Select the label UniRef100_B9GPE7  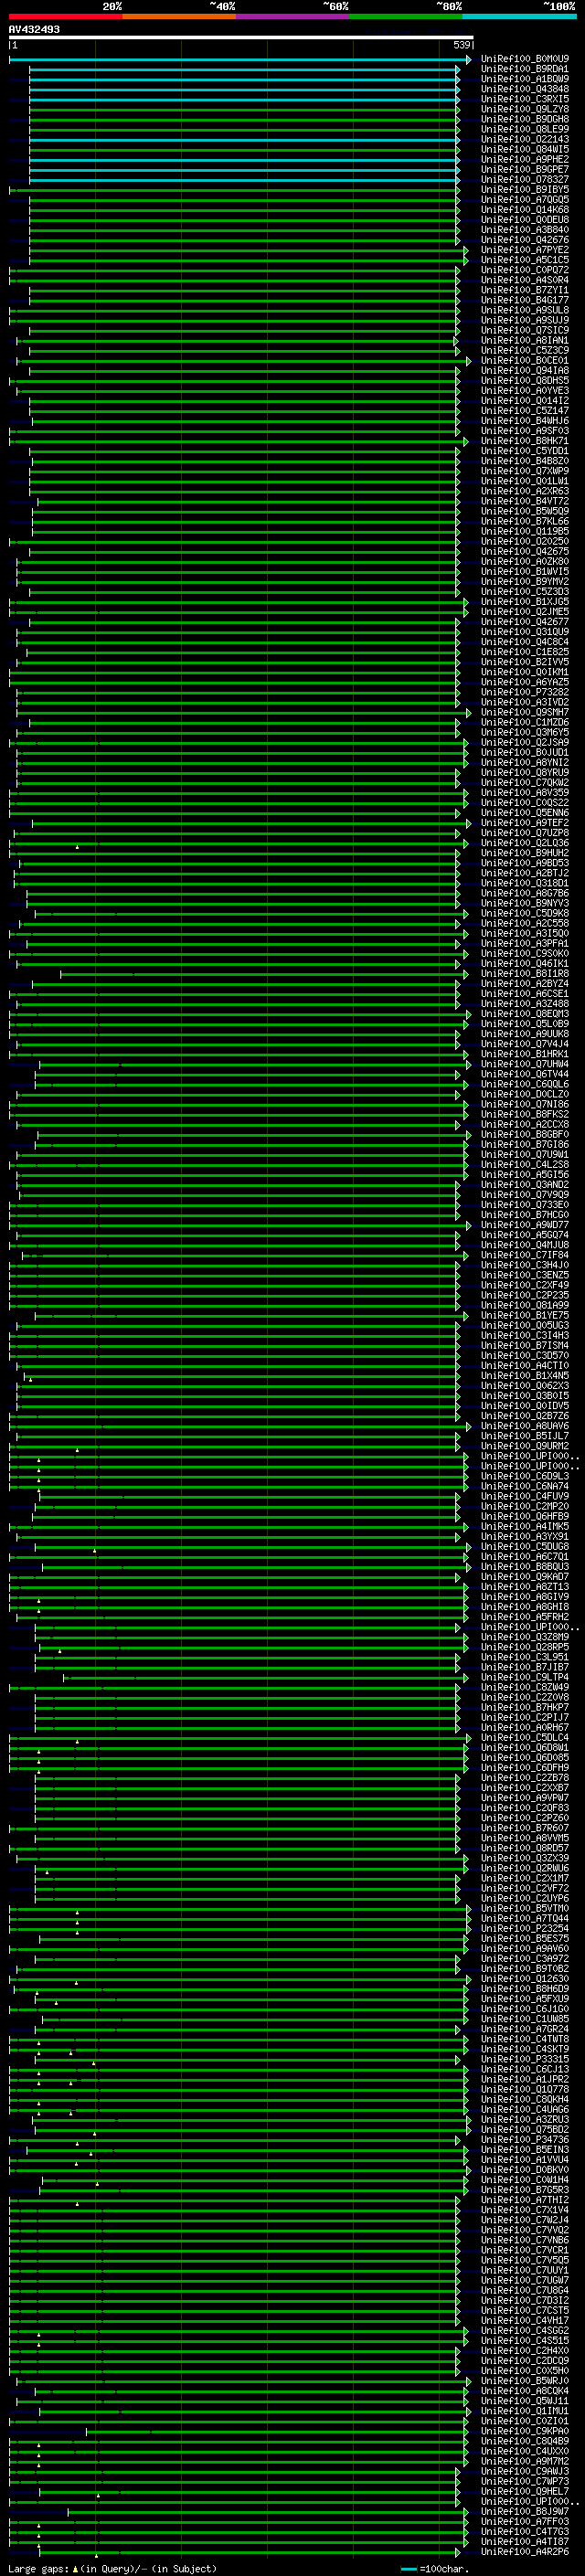525,169
